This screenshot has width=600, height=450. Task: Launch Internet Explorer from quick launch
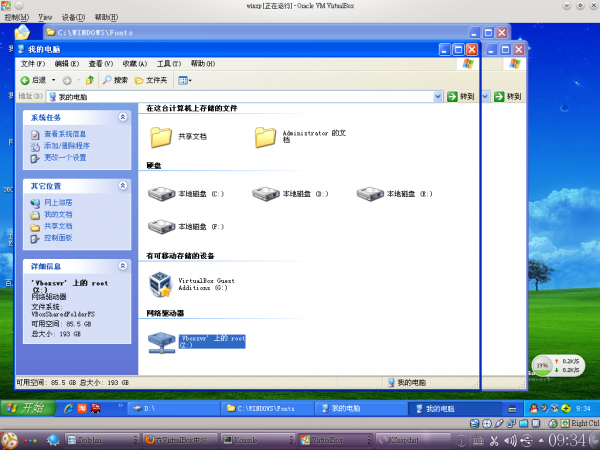[68, 409]
